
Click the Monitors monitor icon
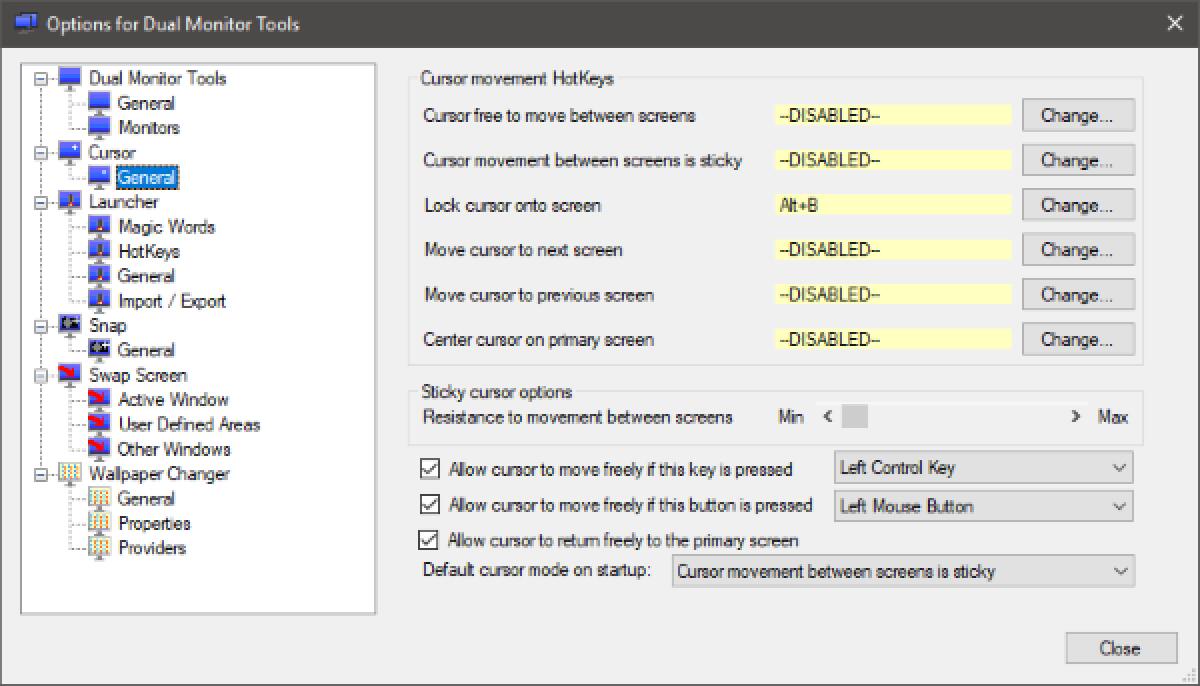pyautogui.click(x=100, y=127)
